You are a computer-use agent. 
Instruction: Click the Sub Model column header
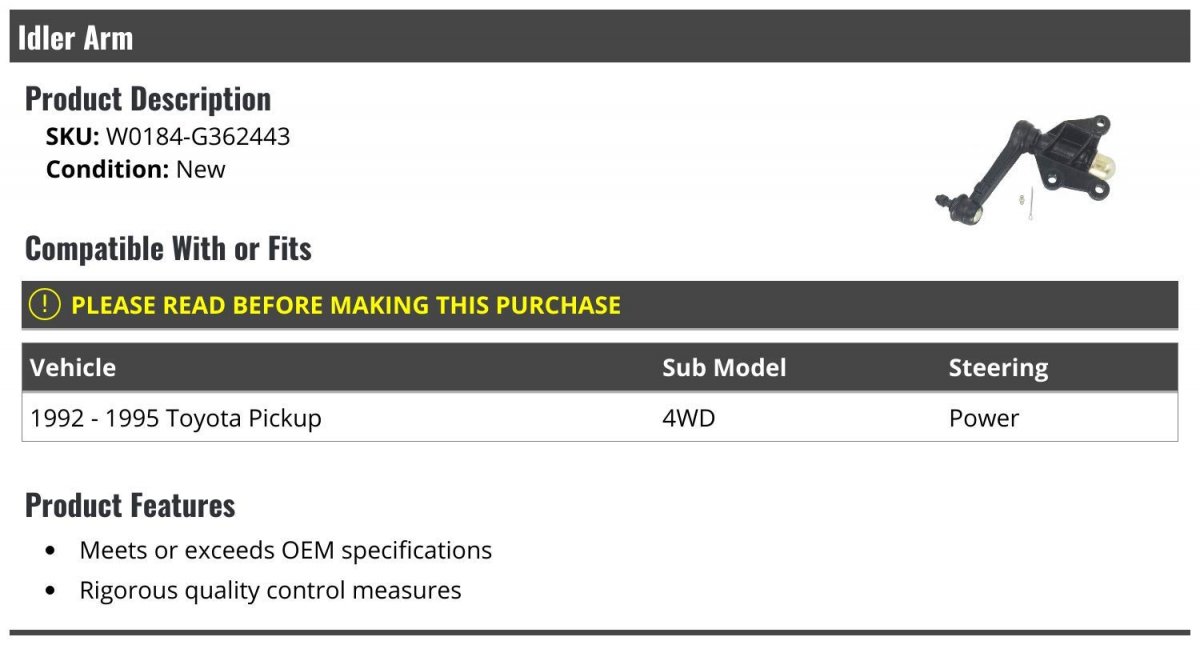point(724,367)
